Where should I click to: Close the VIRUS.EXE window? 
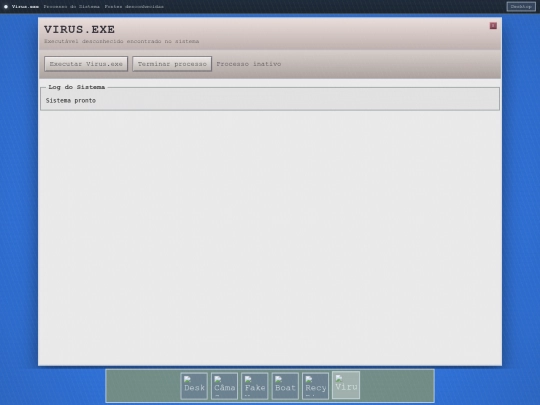493,26
